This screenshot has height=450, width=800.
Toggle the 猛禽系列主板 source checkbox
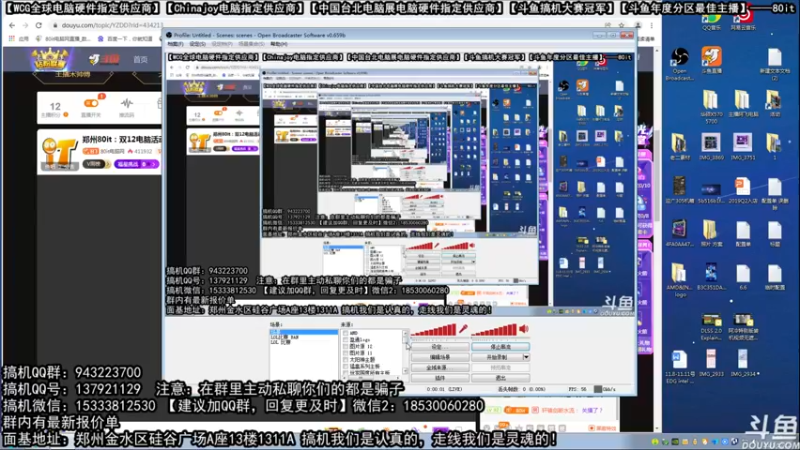(345, 366)
